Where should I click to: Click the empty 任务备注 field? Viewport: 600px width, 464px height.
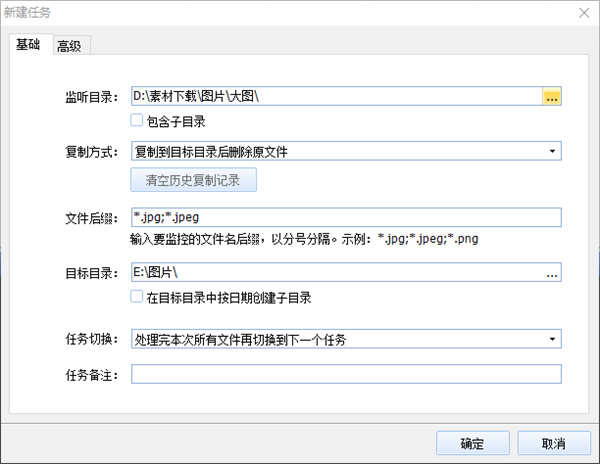pyautogui.click(x=345, y=373)
